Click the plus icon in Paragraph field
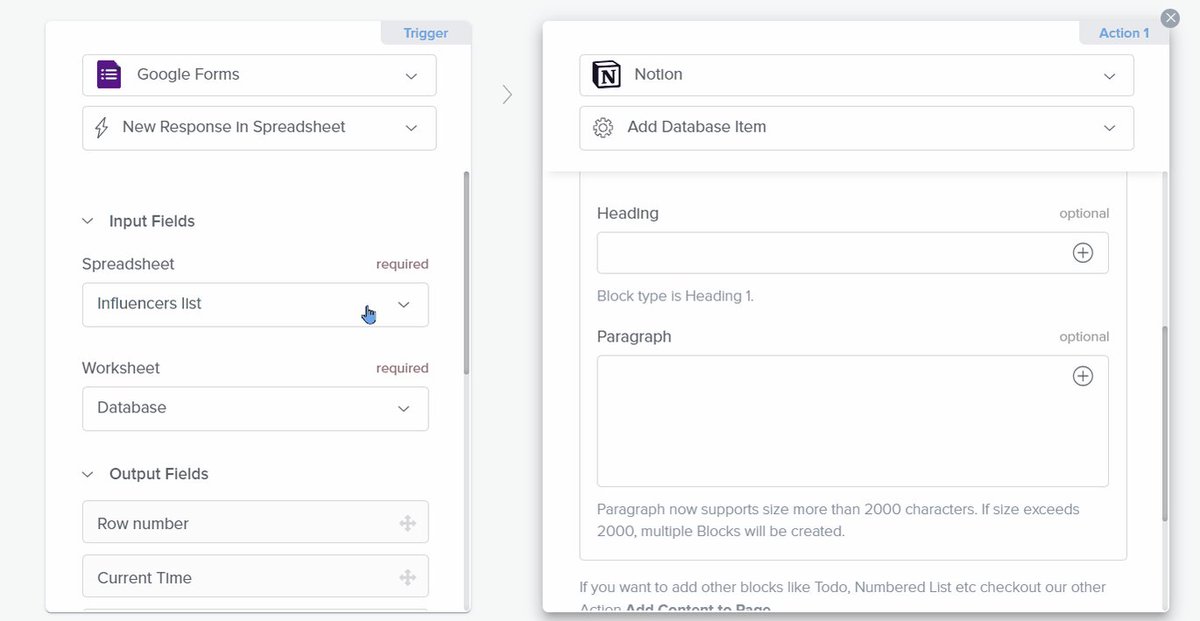The height and width of the screenshot is (621, 1200). (x=1082, y=376)
